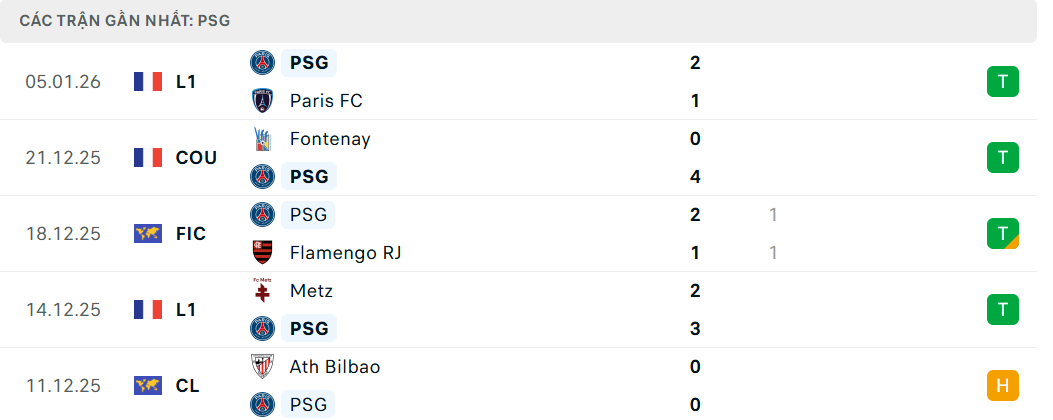Select the Metz team name
Screen dimensions: 1053x420
(x=311, y=291)
